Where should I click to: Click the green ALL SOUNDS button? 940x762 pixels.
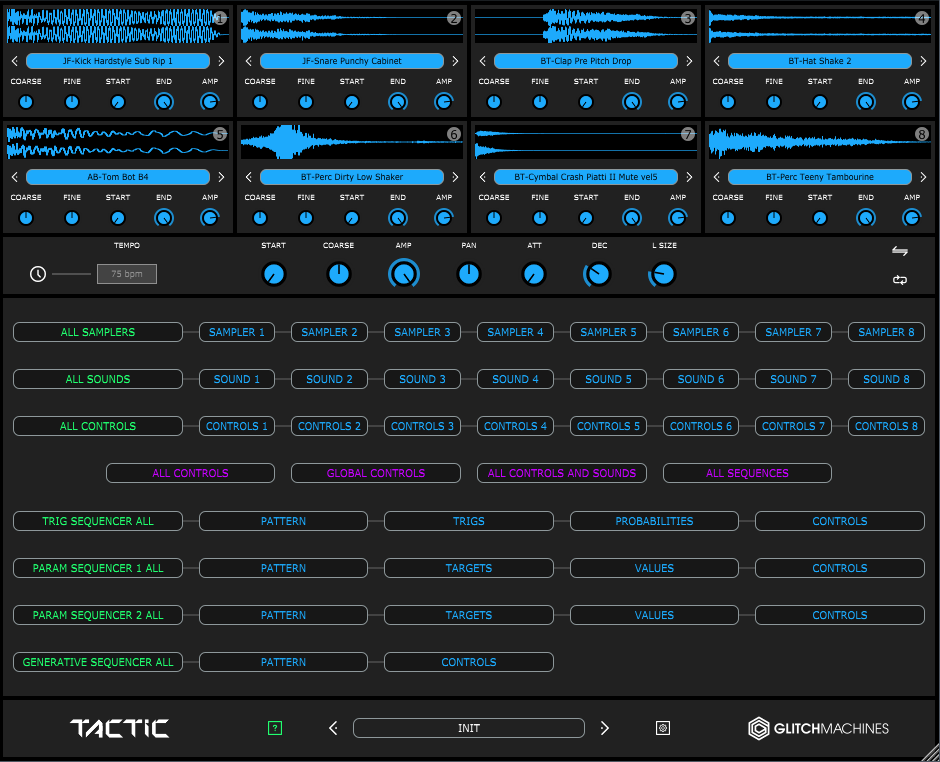[98, 379]
